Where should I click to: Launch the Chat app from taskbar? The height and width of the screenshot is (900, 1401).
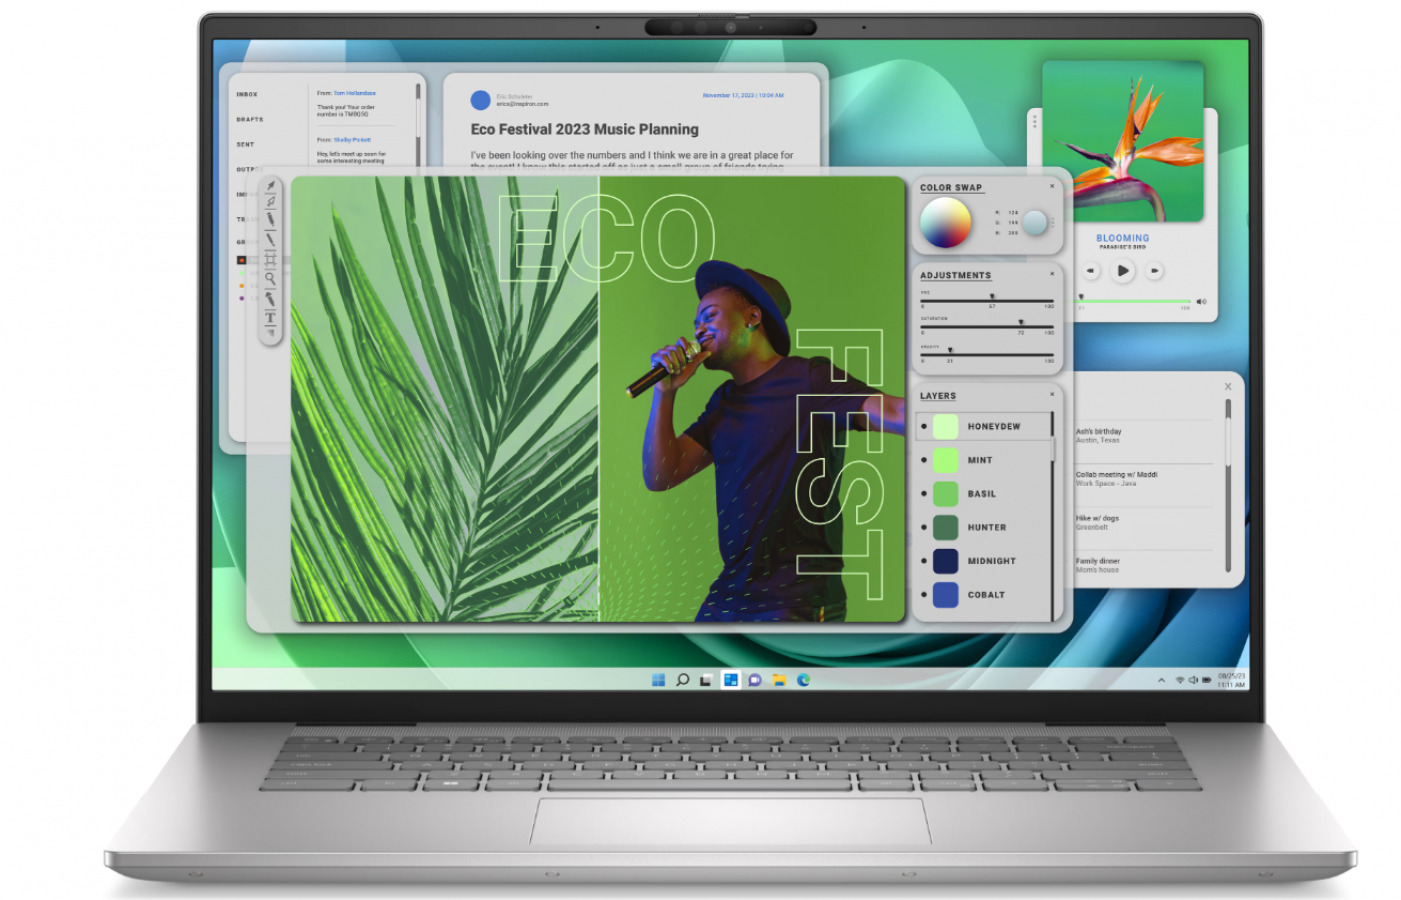(755, 680)
